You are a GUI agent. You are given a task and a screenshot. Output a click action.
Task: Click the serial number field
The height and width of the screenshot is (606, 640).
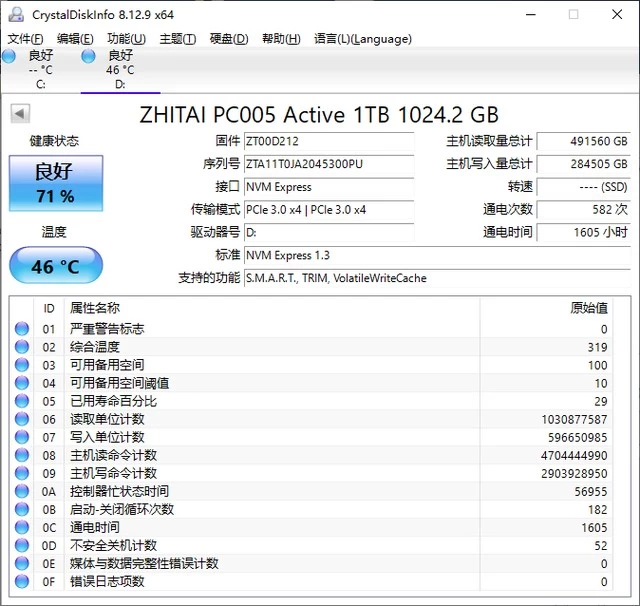(x=329, y=164)
